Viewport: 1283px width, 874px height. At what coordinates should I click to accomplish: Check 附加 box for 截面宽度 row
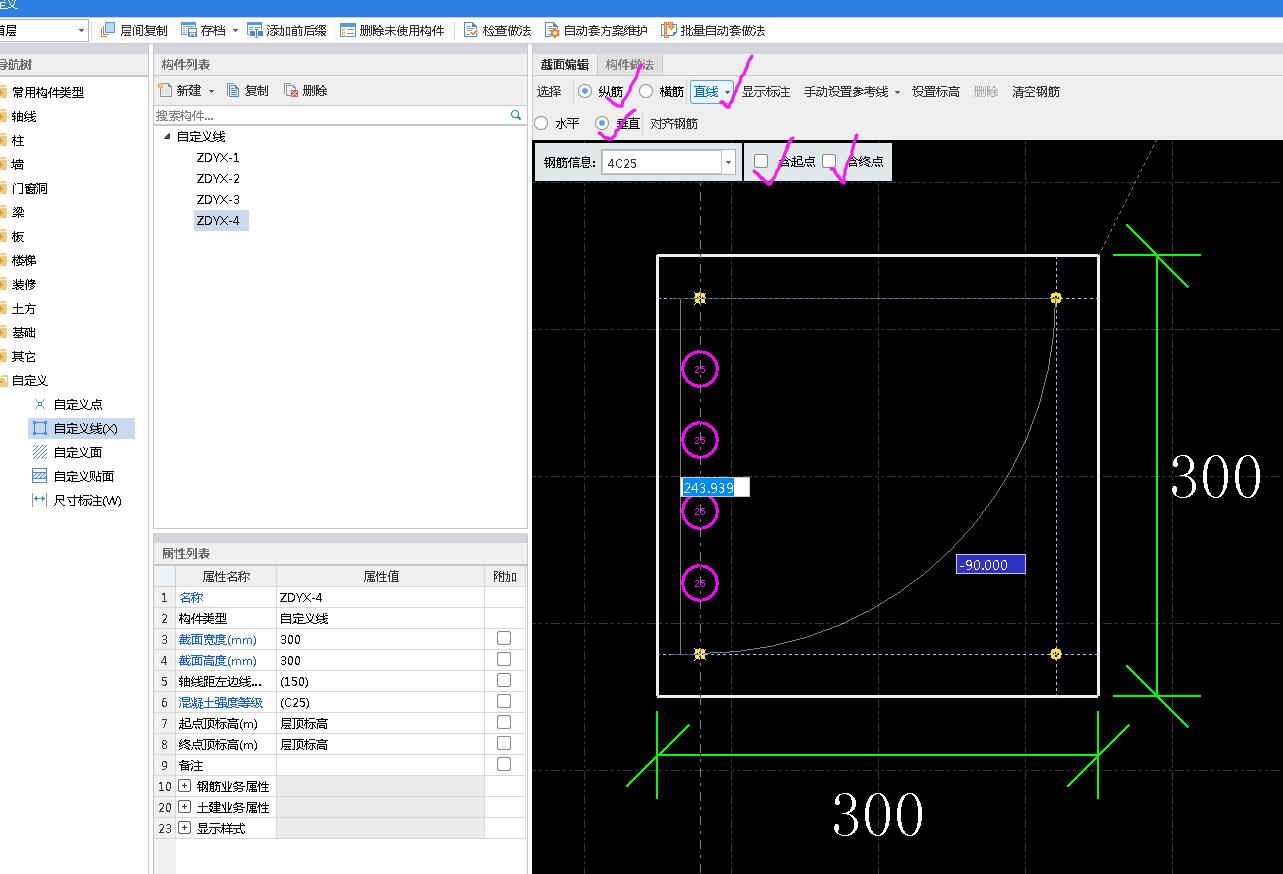[x=504, y=638]
